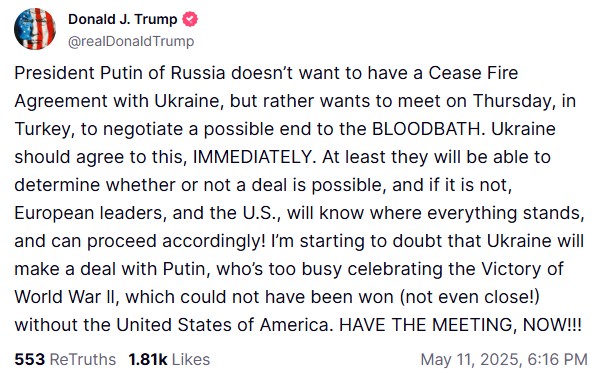Open the Donald J. Trump display name

122,19
